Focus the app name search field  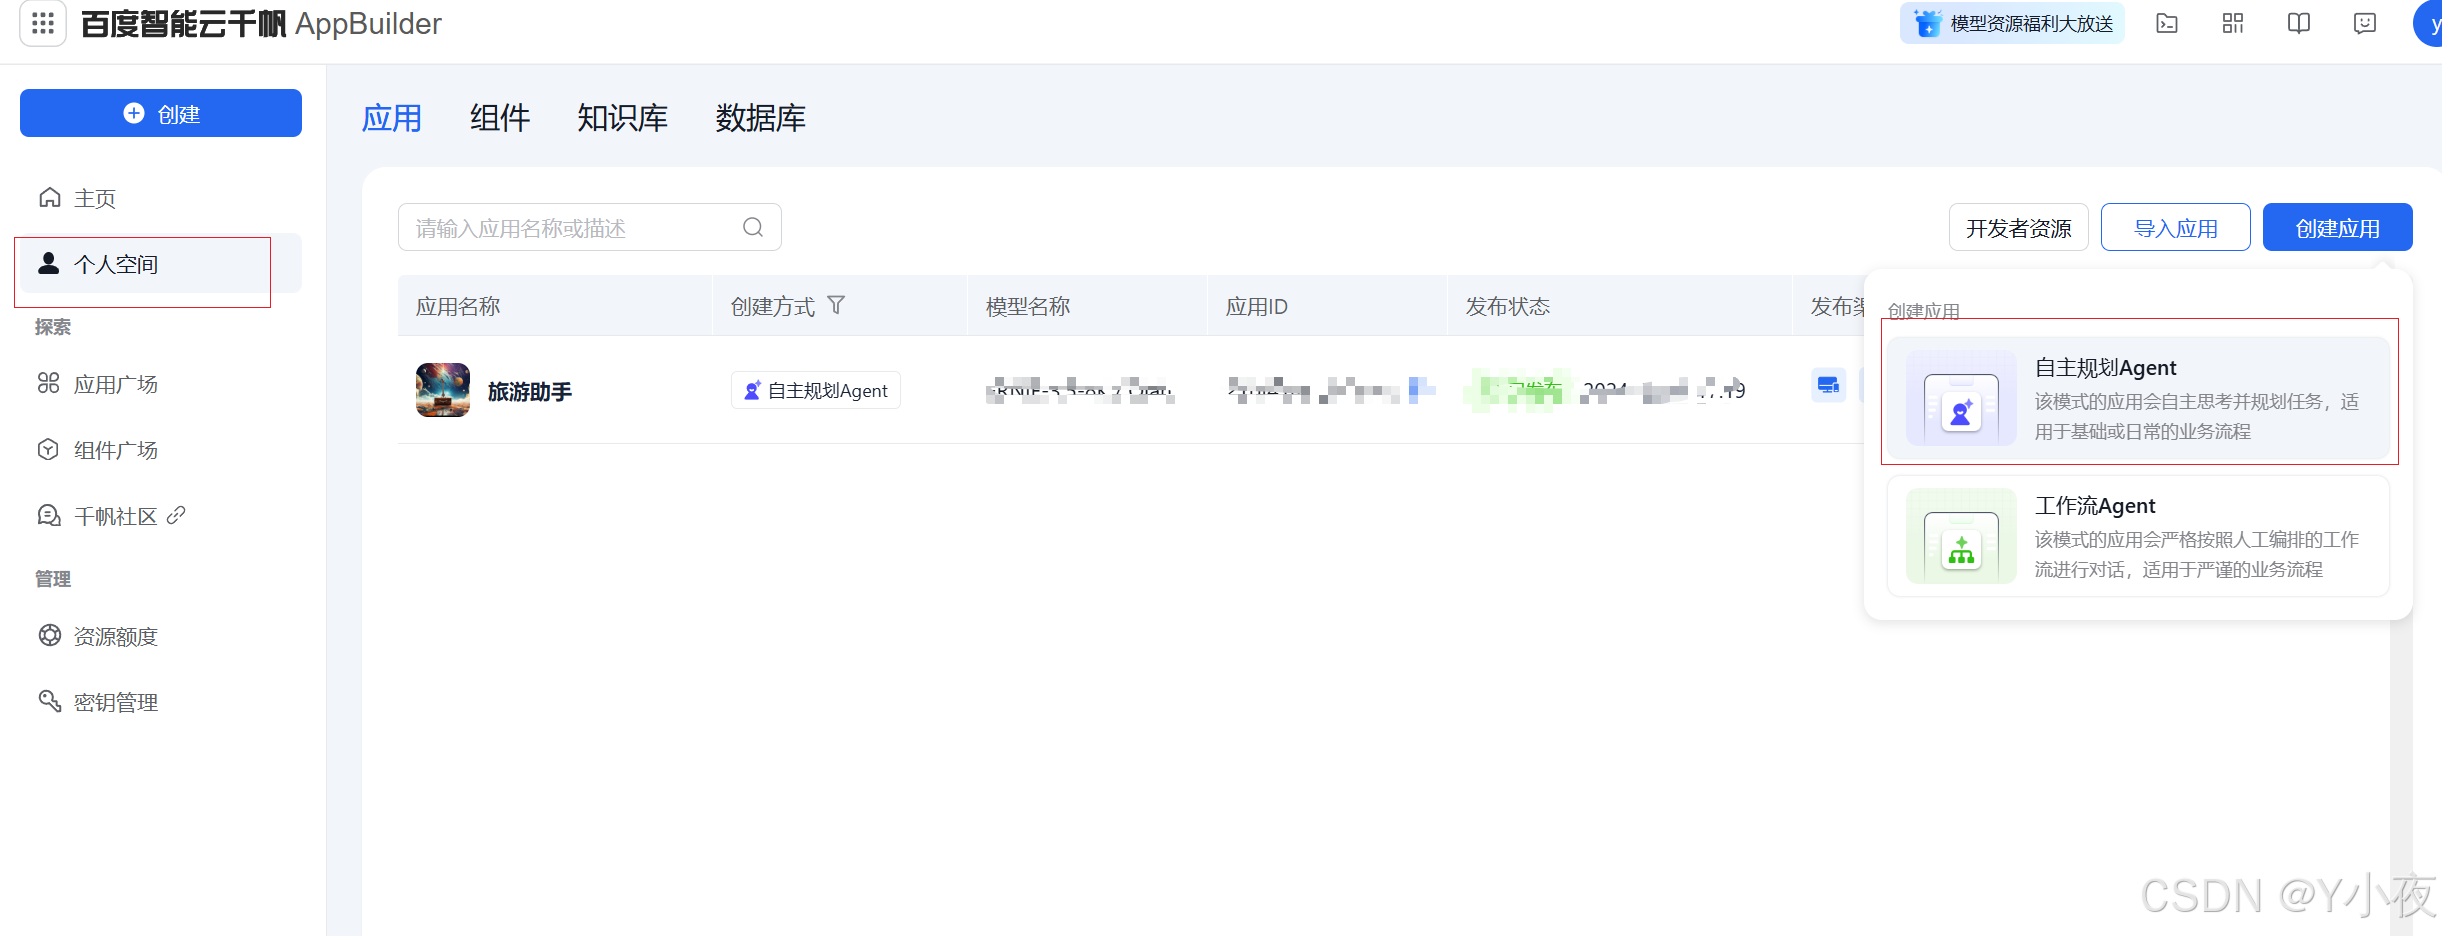(x=590, y=228)
